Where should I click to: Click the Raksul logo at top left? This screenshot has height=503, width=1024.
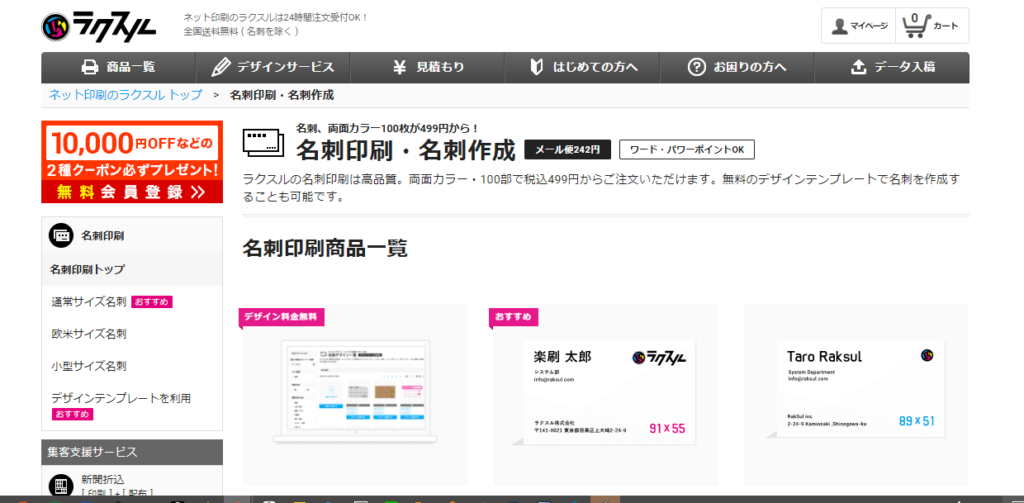[x=99, y=26]
